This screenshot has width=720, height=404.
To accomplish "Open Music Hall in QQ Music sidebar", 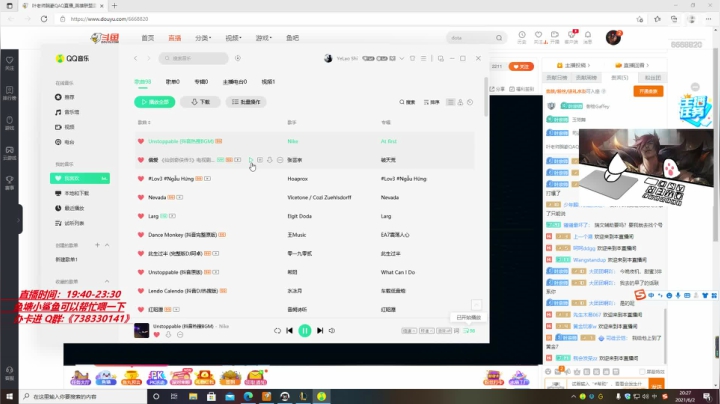I will coord(67,112).
